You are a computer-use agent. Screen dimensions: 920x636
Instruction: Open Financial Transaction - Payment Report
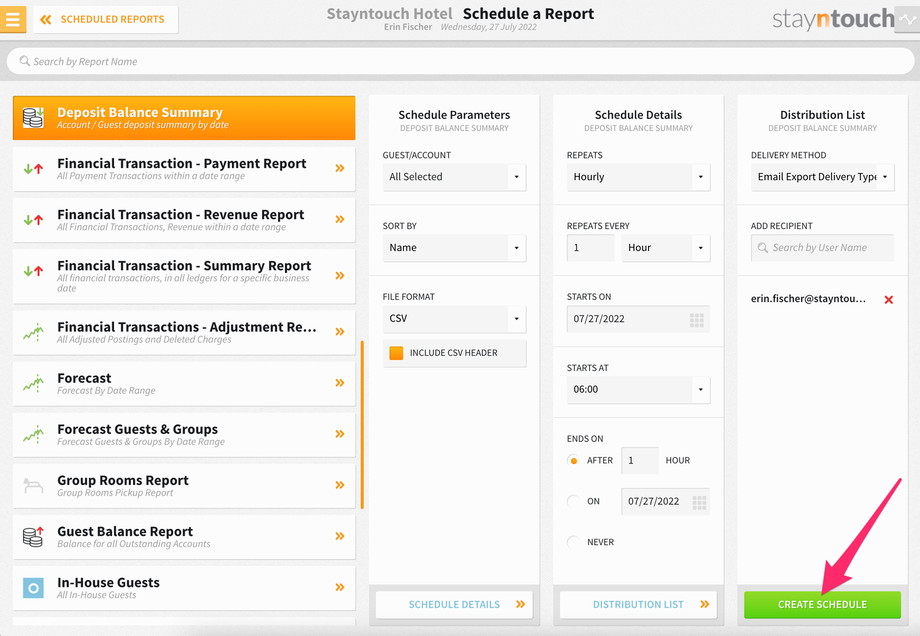(x=184, y=169)
